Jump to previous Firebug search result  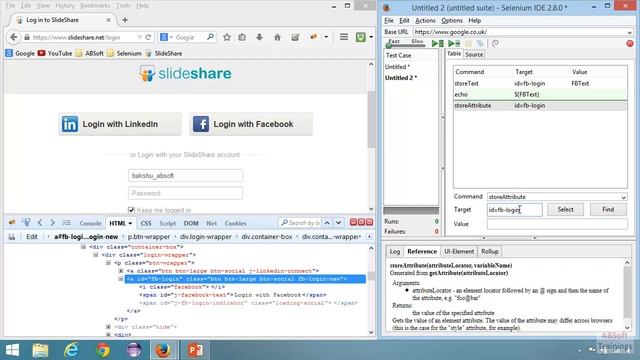coord(327,223)
